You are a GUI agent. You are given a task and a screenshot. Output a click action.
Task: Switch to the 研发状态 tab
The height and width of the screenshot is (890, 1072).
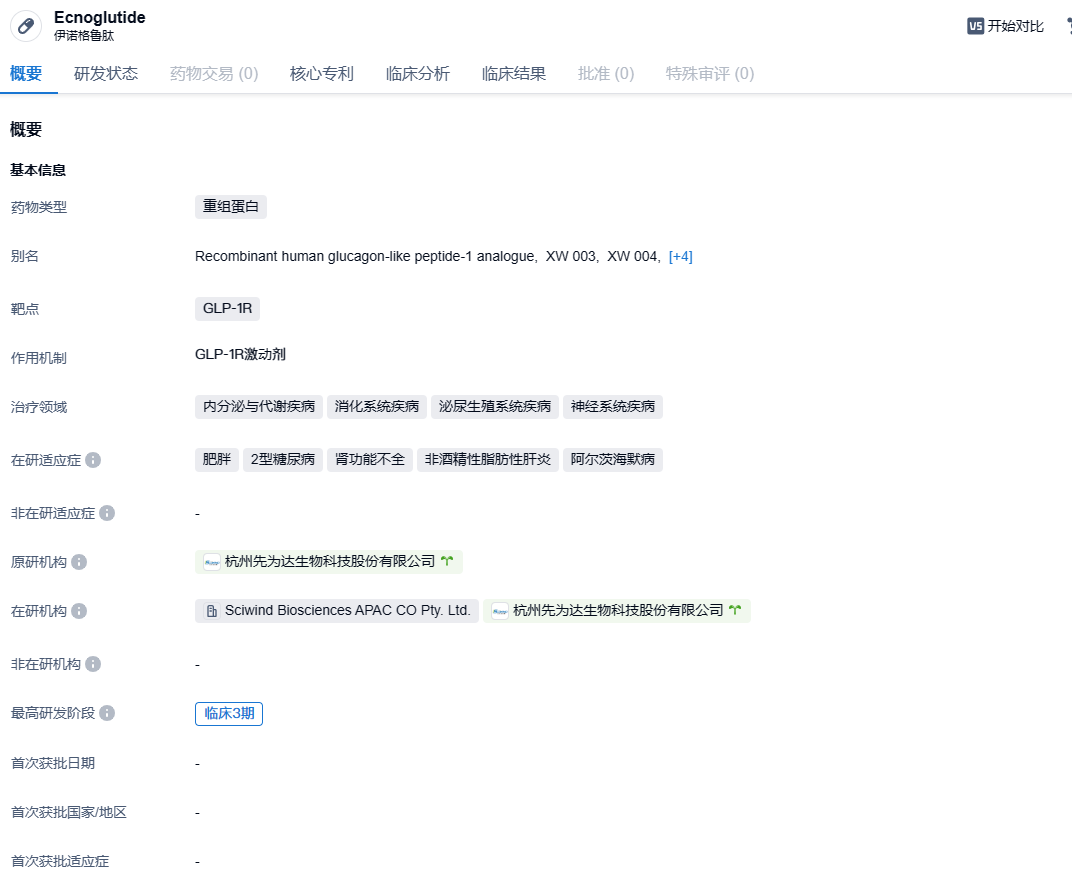coord(106,73)
